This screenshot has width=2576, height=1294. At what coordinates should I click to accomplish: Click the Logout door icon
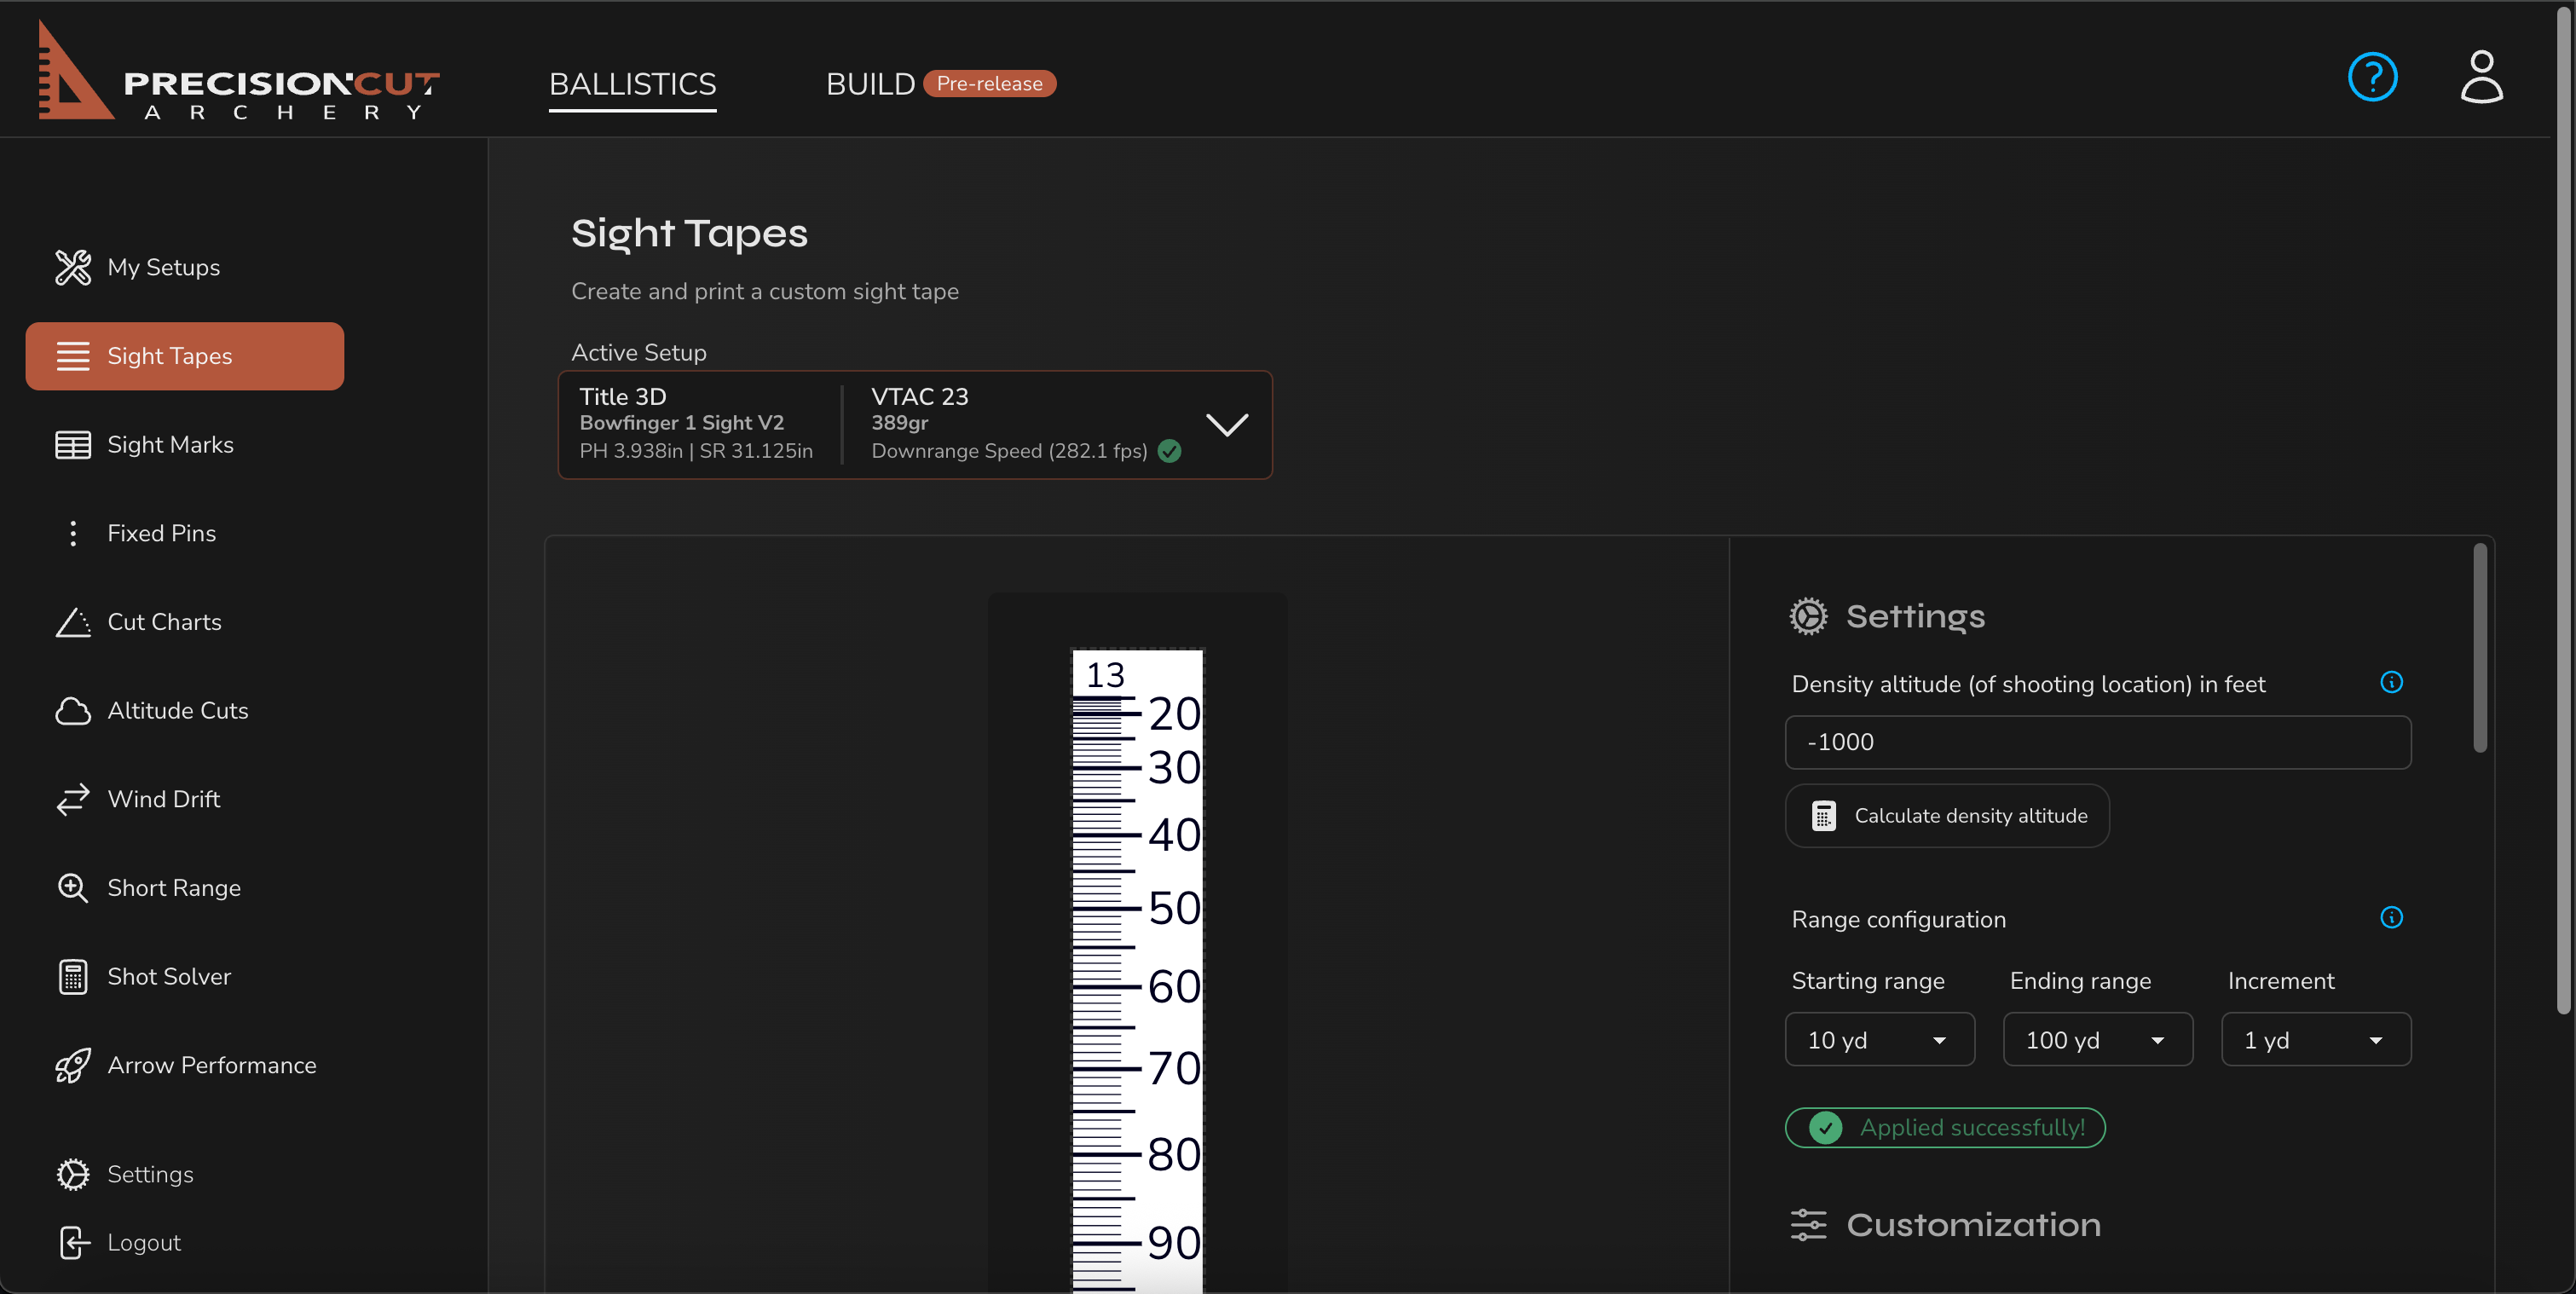(73, 1242)
